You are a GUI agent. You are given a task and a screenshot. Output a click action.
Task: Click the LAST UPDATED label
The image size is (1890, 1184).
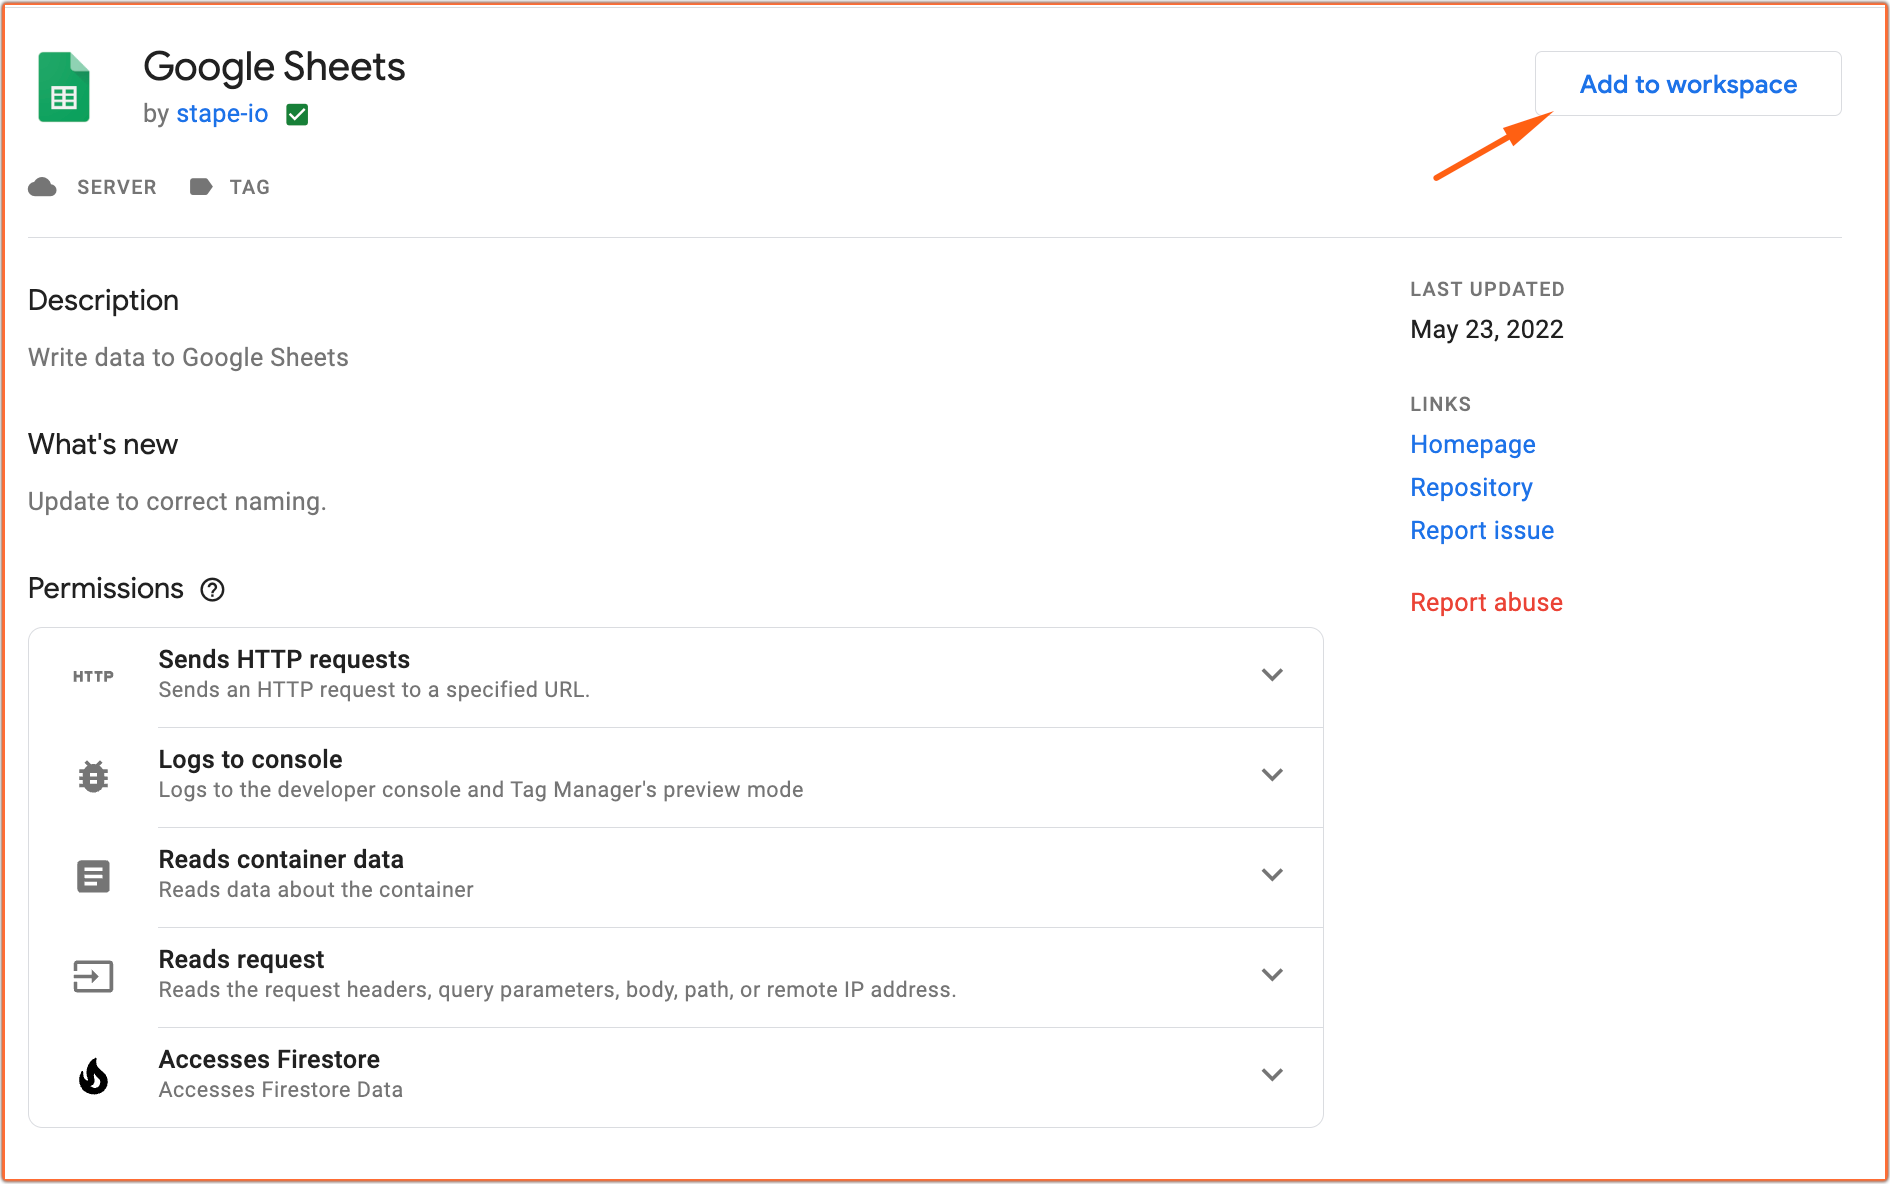click(1487, 290)
